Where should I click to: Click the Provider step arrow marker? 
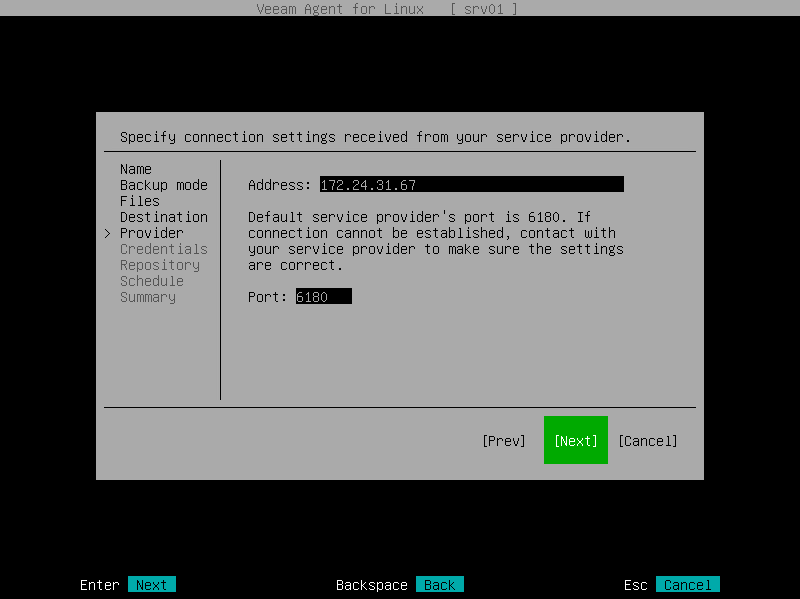(x=108, y=233)
